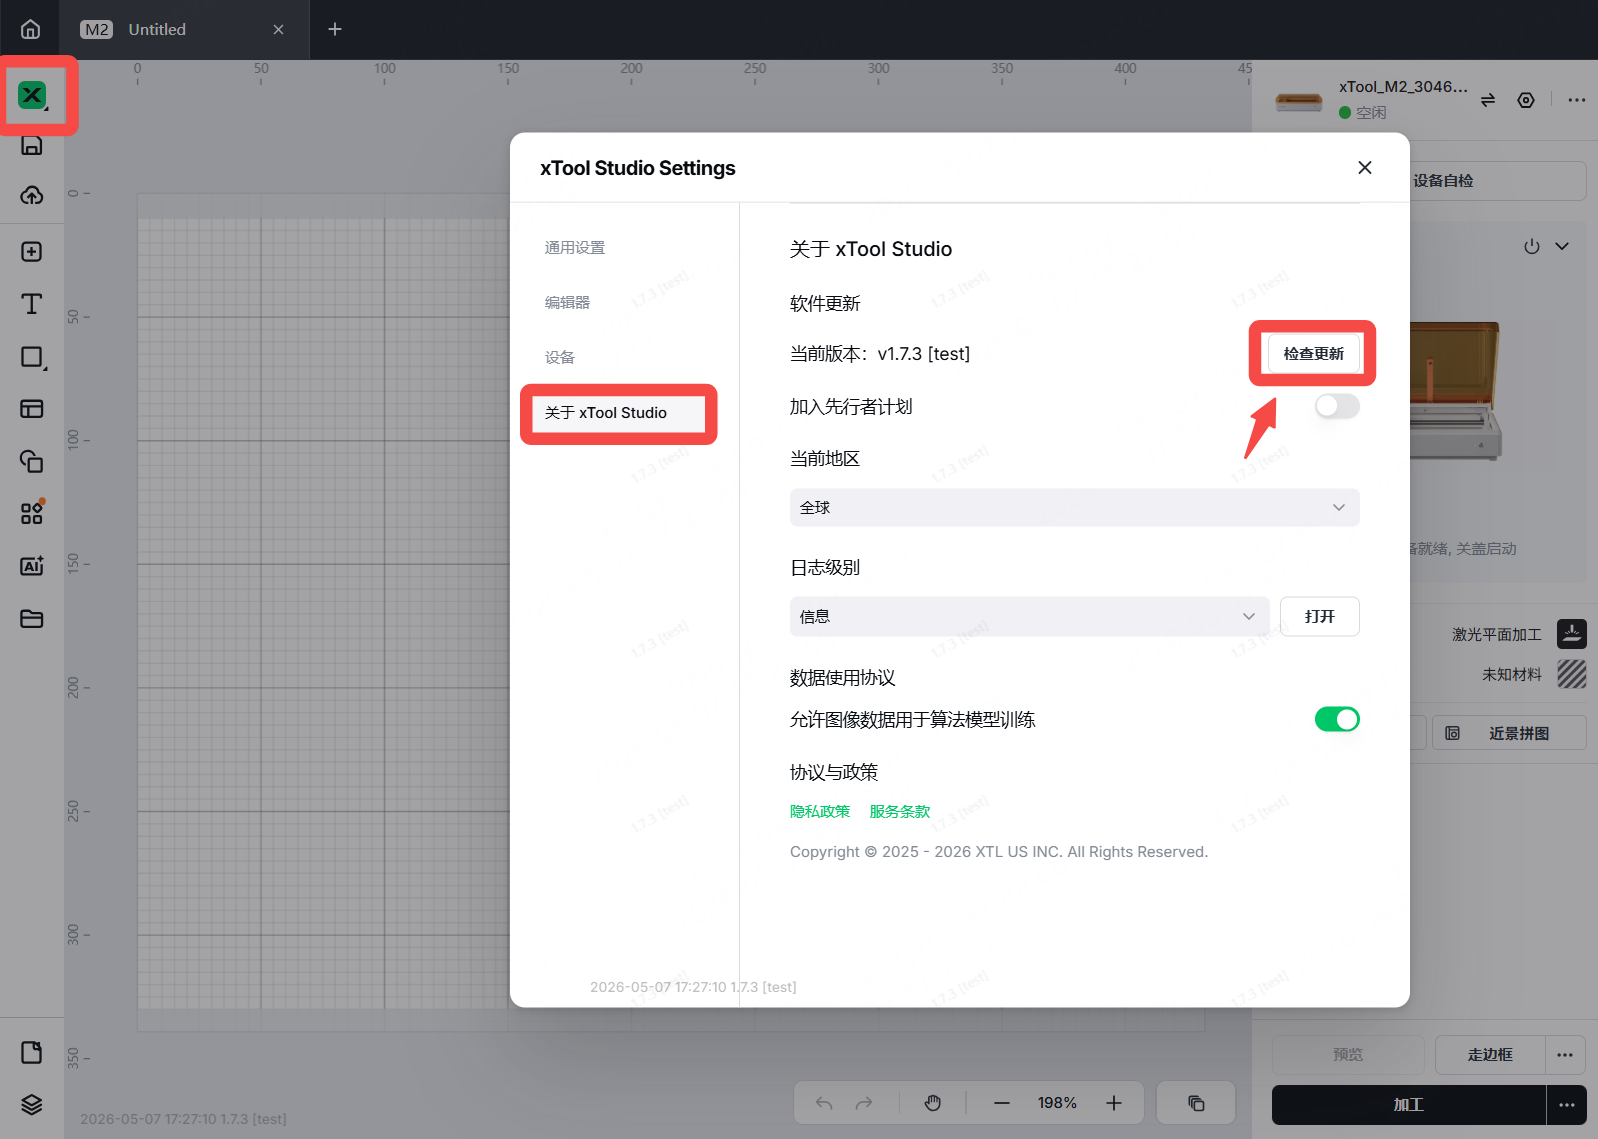Open the table layout tool icon
This screenshot has height=1139, width=1598.
(32, 408)
